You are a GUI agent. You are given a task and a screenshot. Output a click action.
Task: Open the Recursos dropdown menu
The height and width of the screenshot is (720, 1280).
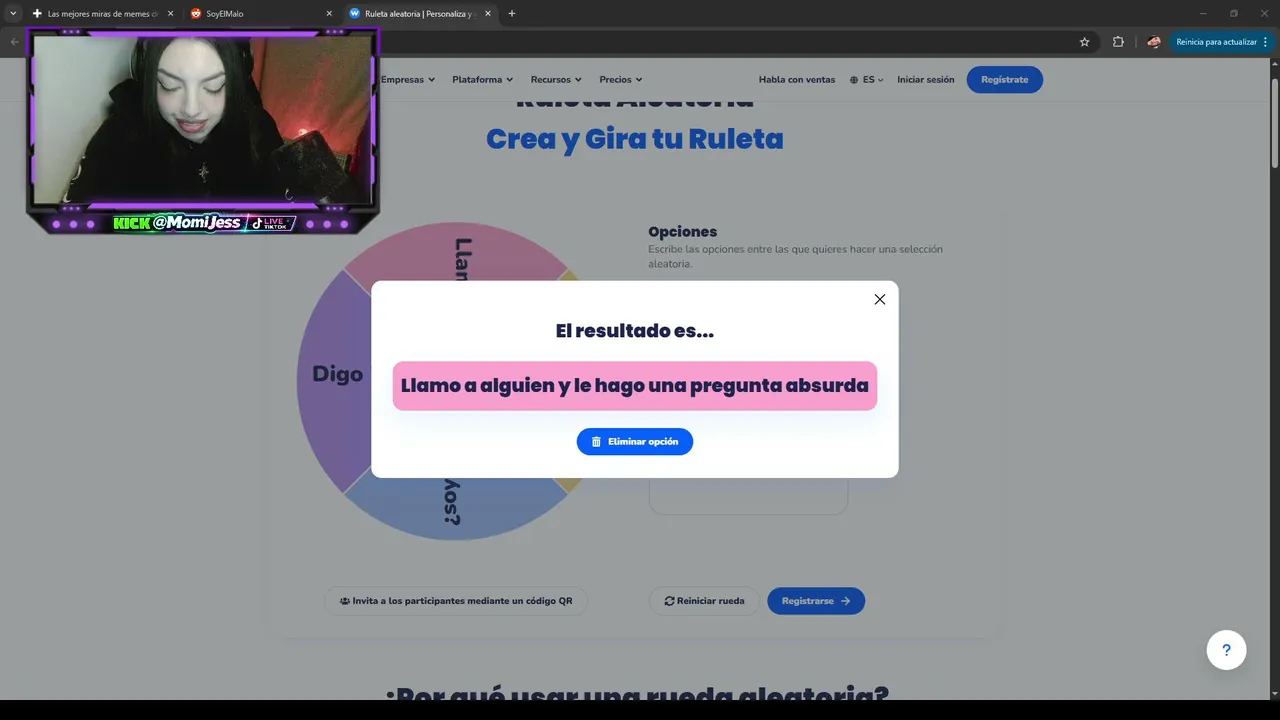tap(556, 80)
